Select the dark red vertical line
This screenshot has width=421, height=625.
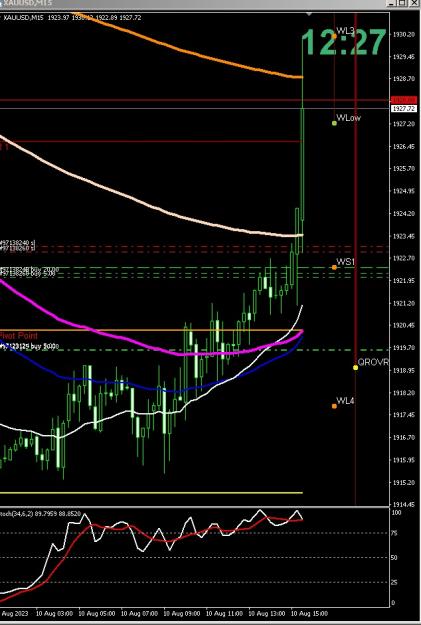355,259
